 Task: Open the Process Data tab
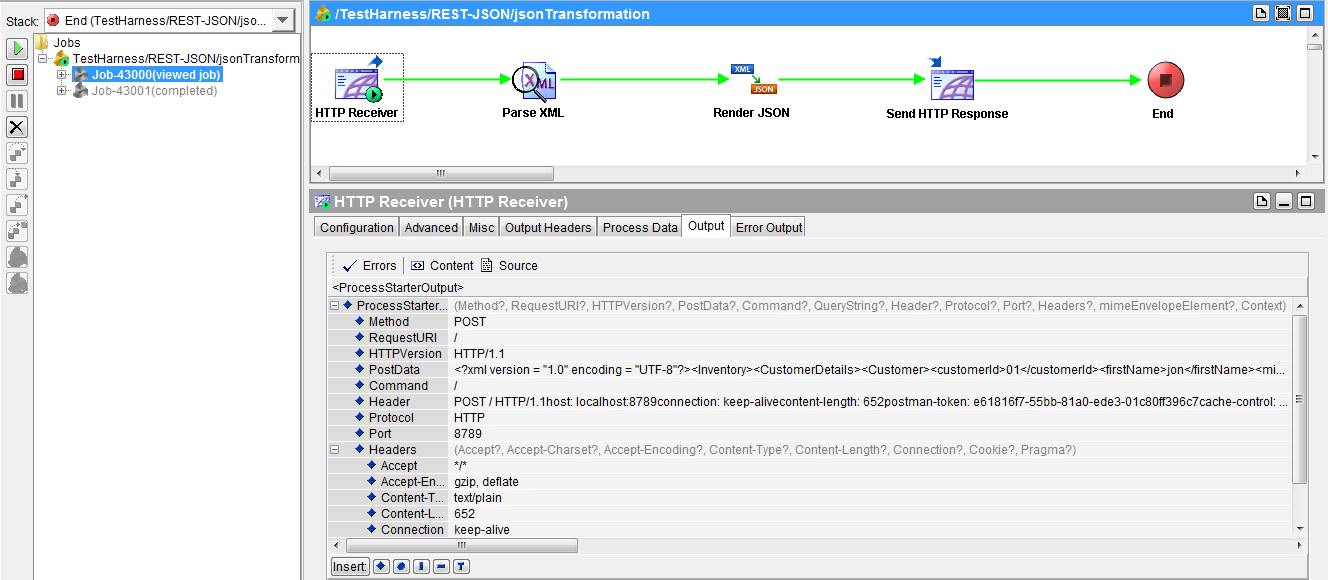[639, 227]
